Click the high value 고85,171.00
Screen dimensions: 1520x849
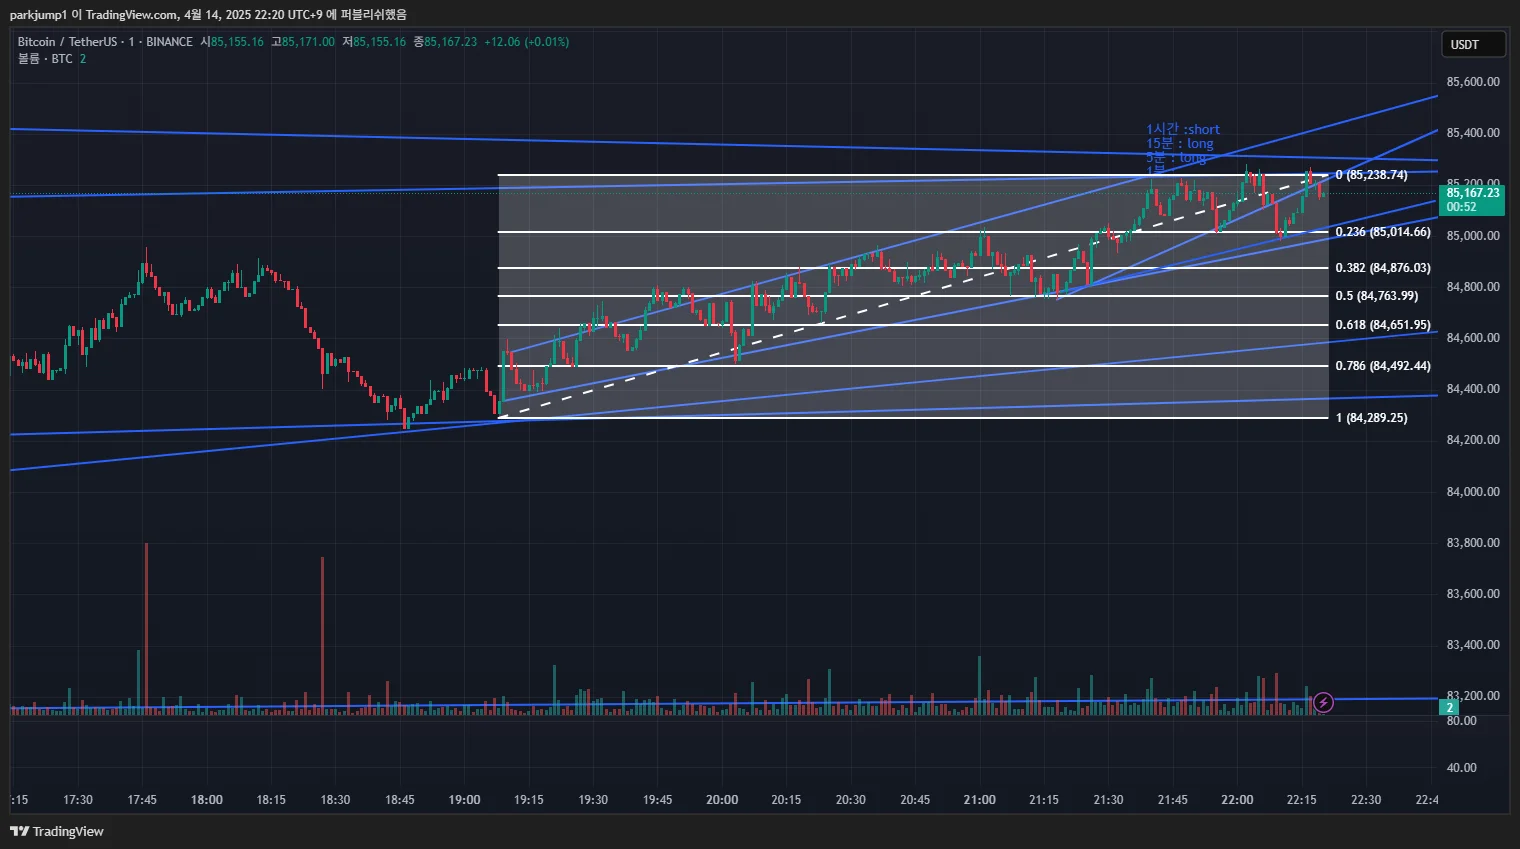click(x=303, y=42)
